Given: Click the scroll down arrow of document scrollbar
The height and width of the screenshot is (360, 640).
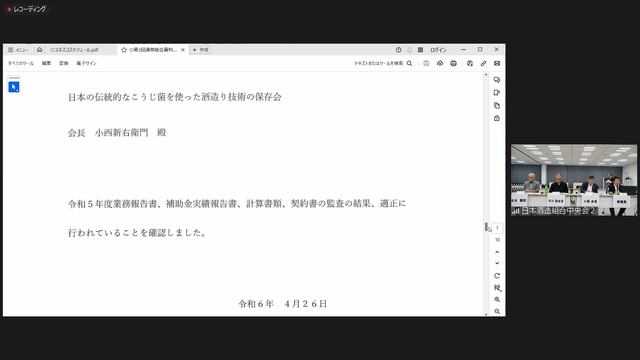Looking at the screenshot, I should pyautogui.click(x=486, y=314).
